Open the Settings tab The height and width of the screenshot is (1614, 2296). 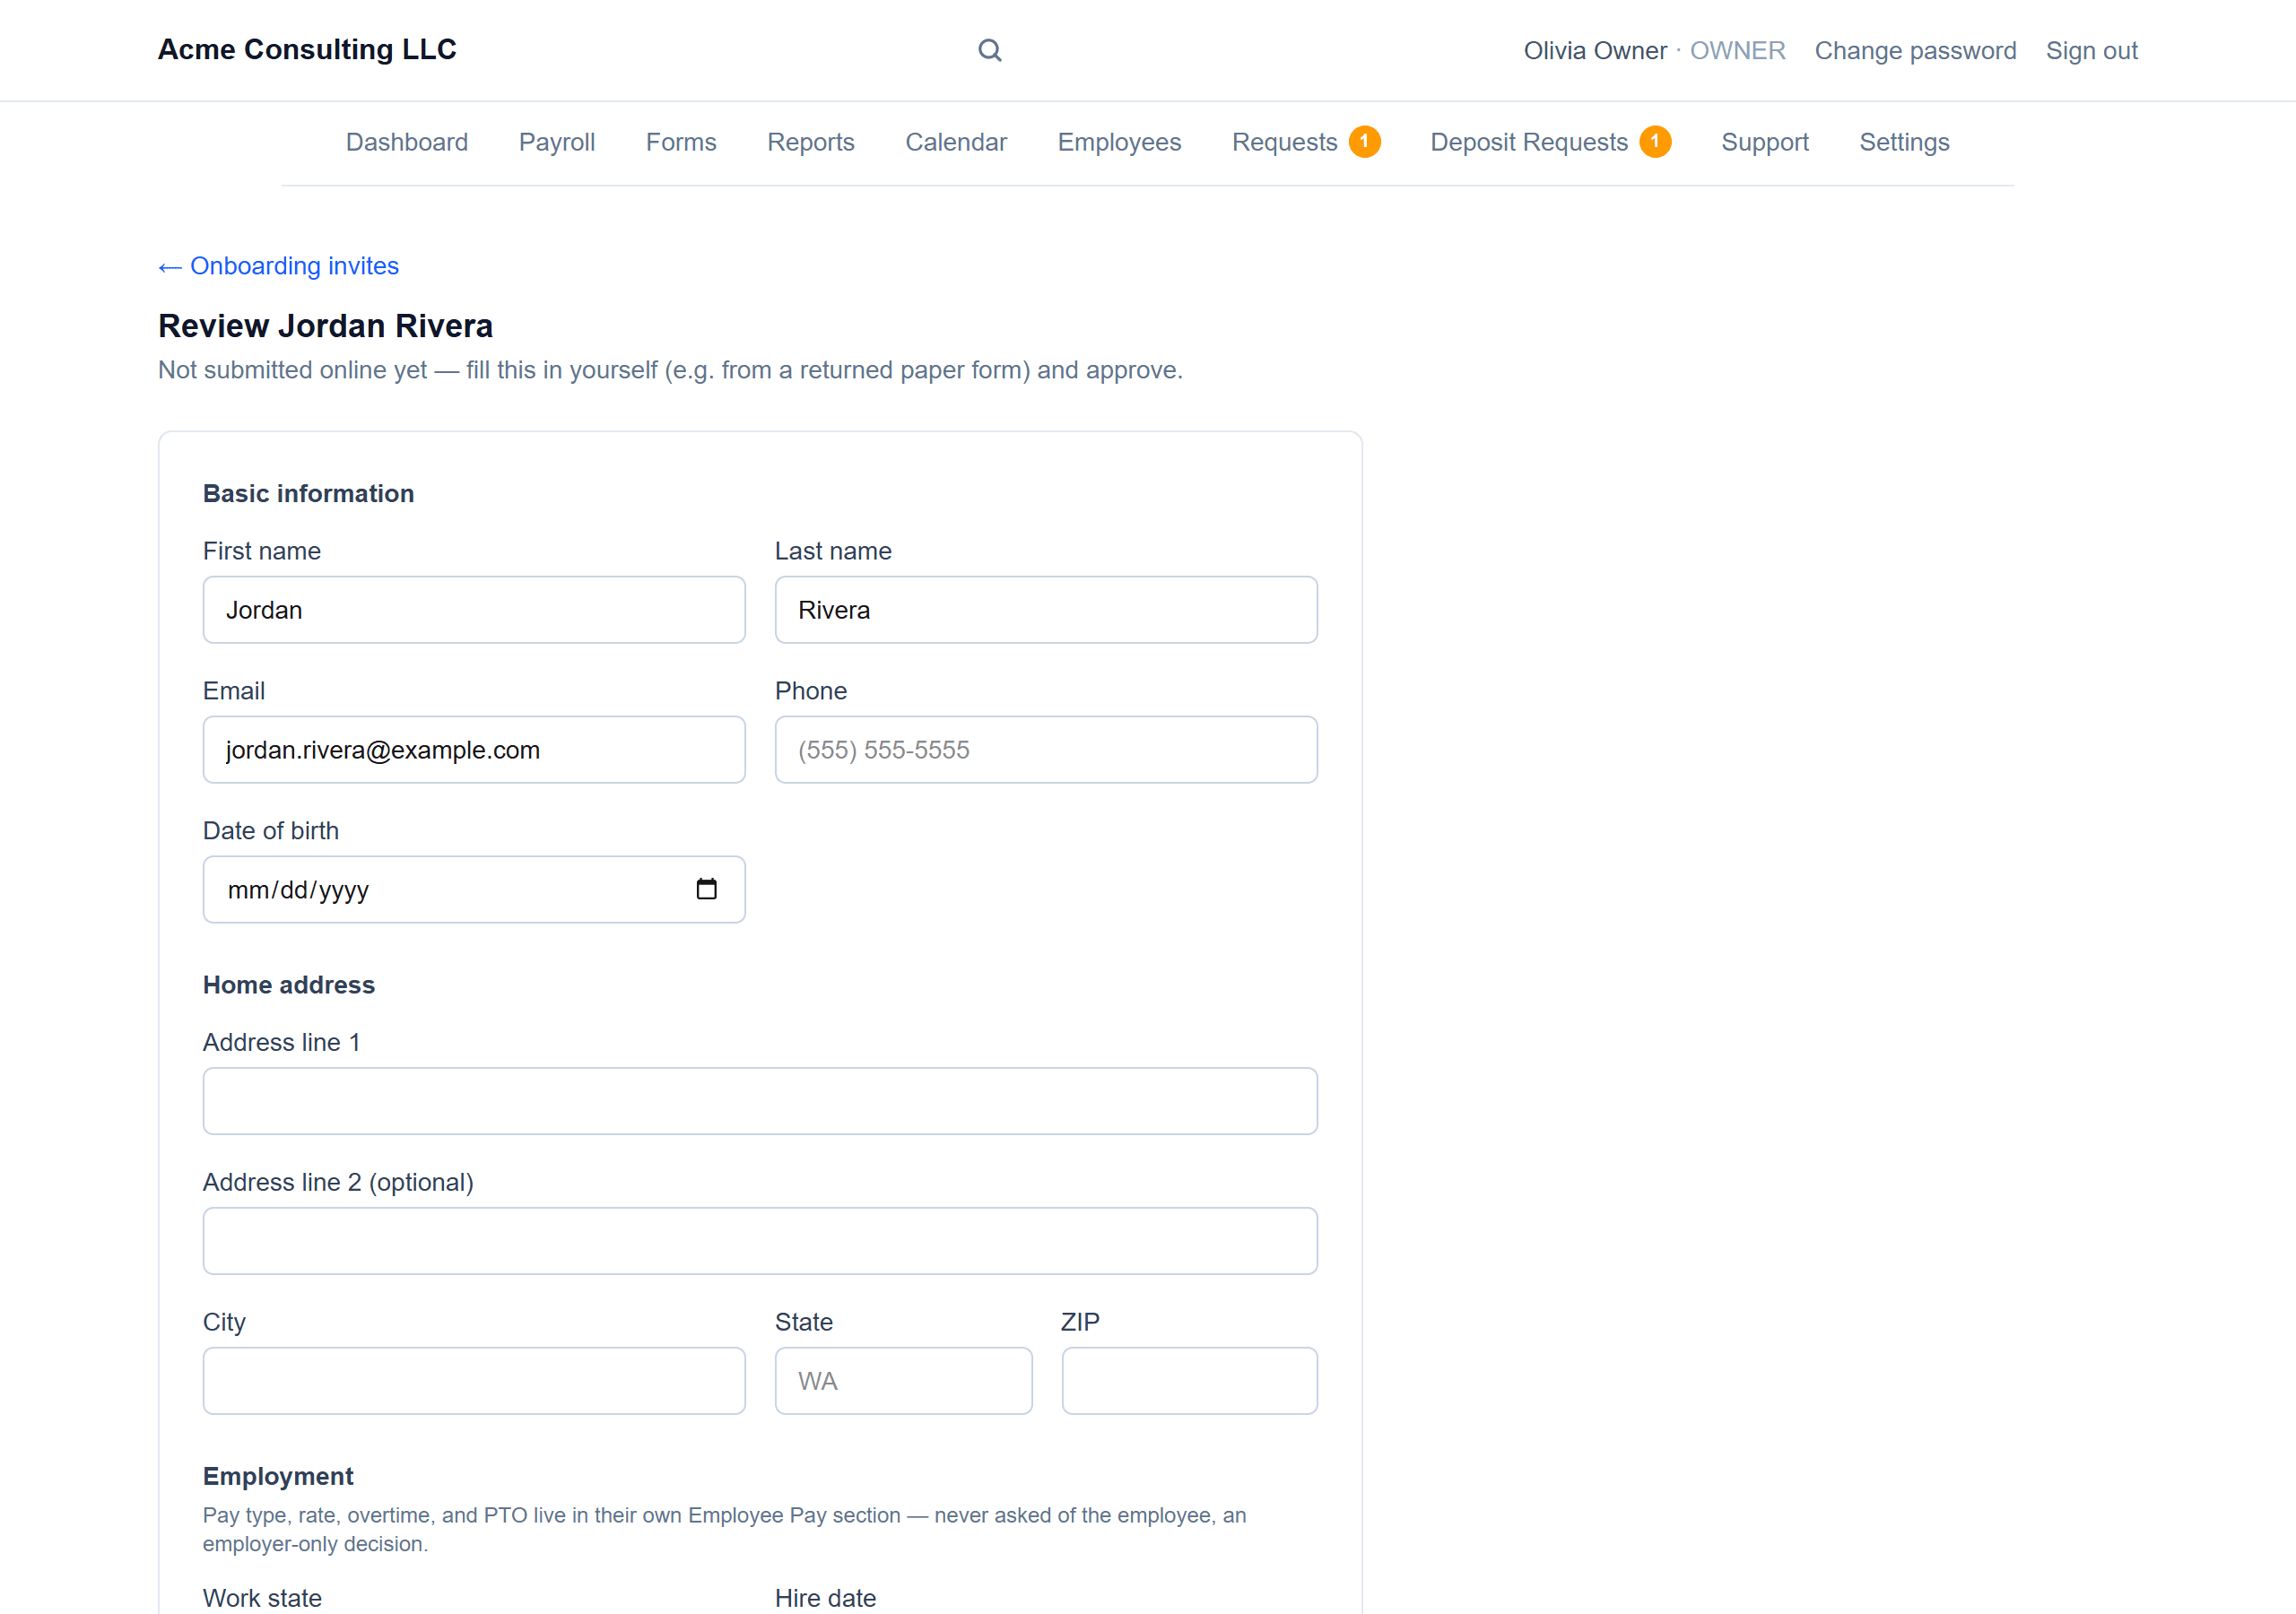coord(1904,142)
